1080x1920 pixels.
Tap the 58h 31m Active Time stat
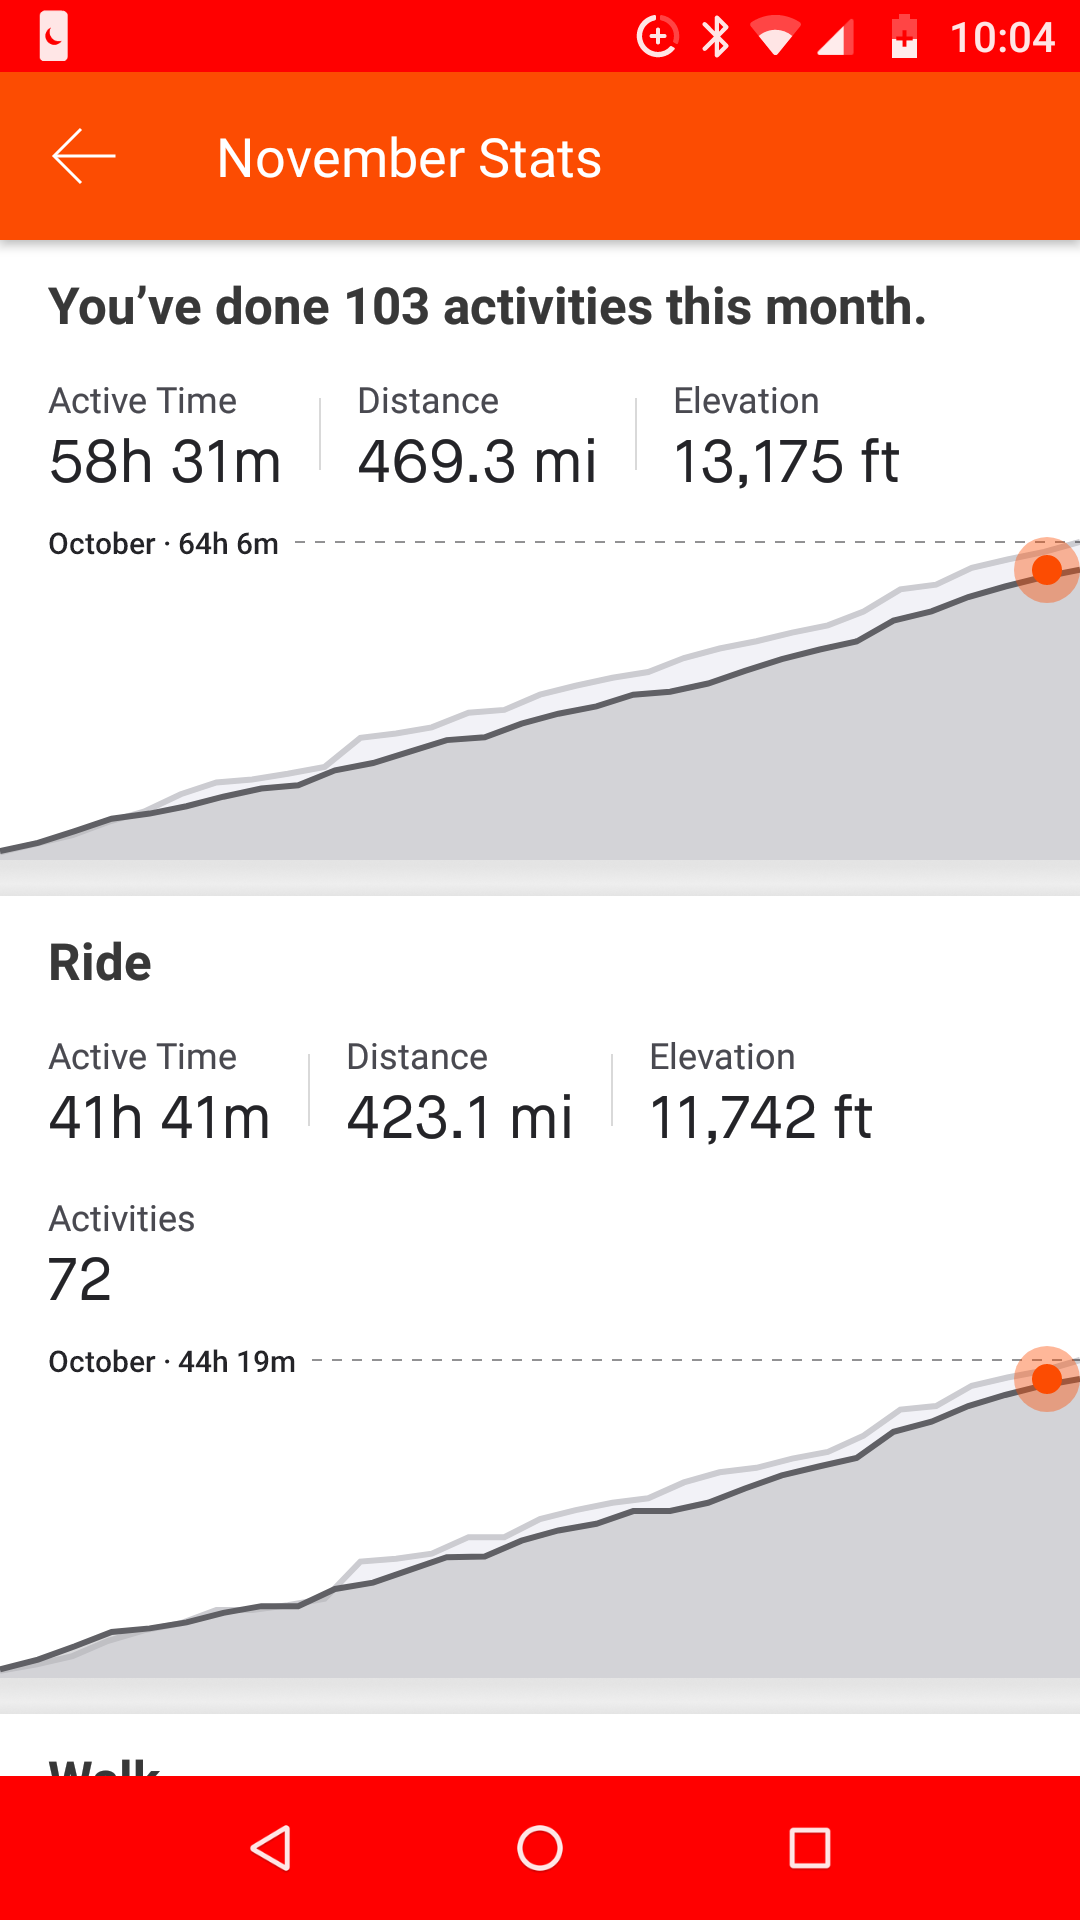(x=165, y=461)
